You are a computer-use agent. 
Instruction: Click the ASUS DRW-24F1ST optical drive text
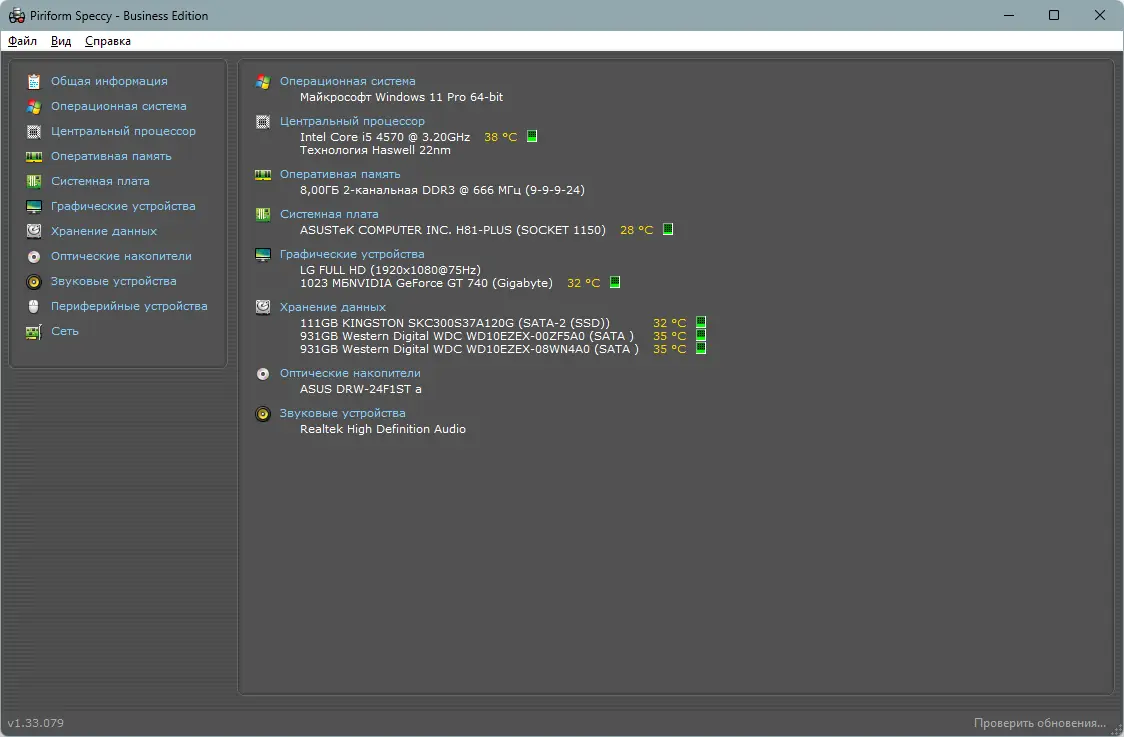click(x=361, y=389)
